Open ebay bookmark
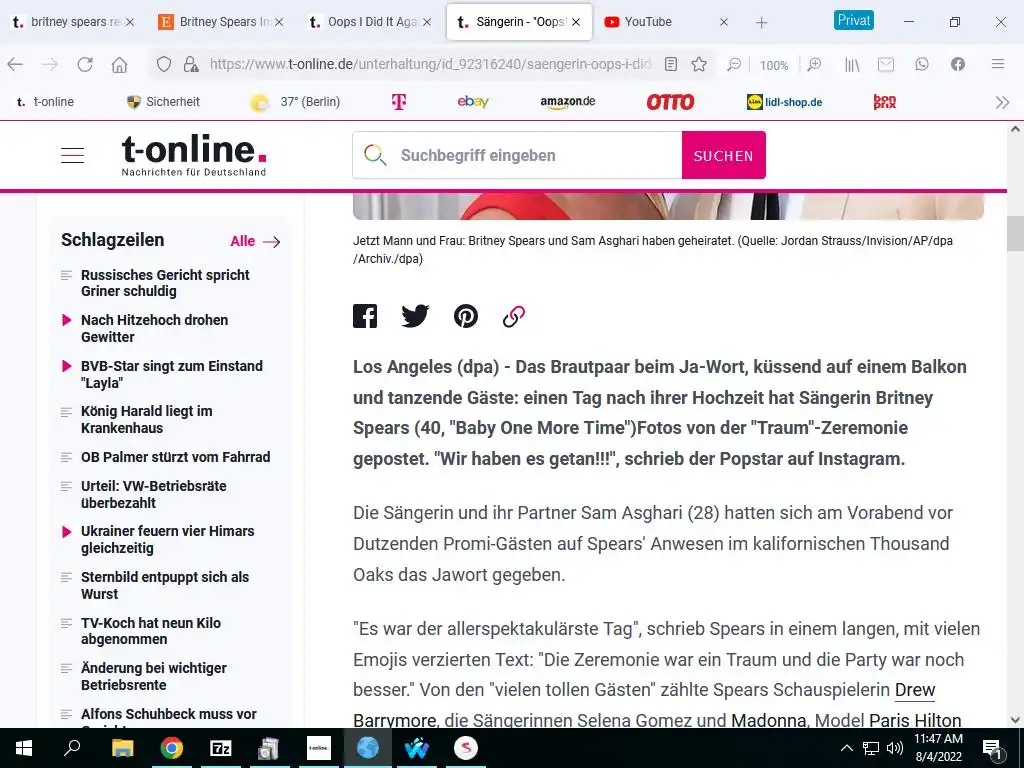Viewport: 1024px width, 768px height. (x=473, y=102)
